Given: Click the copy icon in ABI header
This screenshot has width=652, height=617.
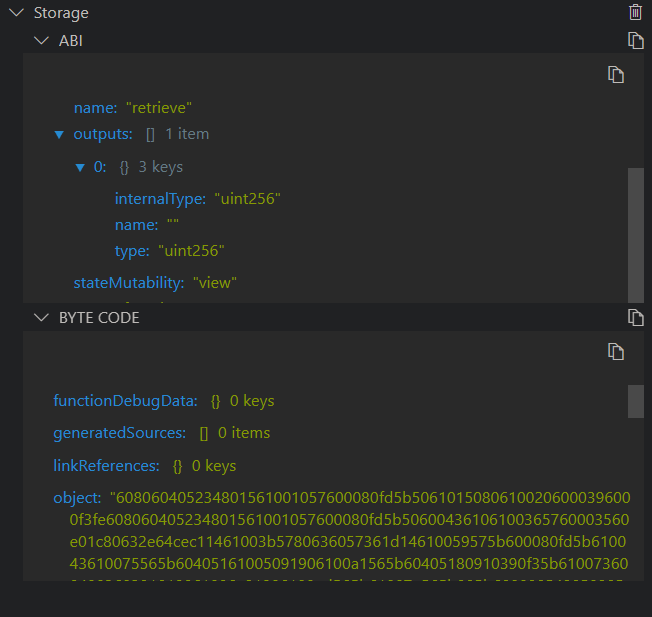Looking at the screenshot, I should click(635, 40).
